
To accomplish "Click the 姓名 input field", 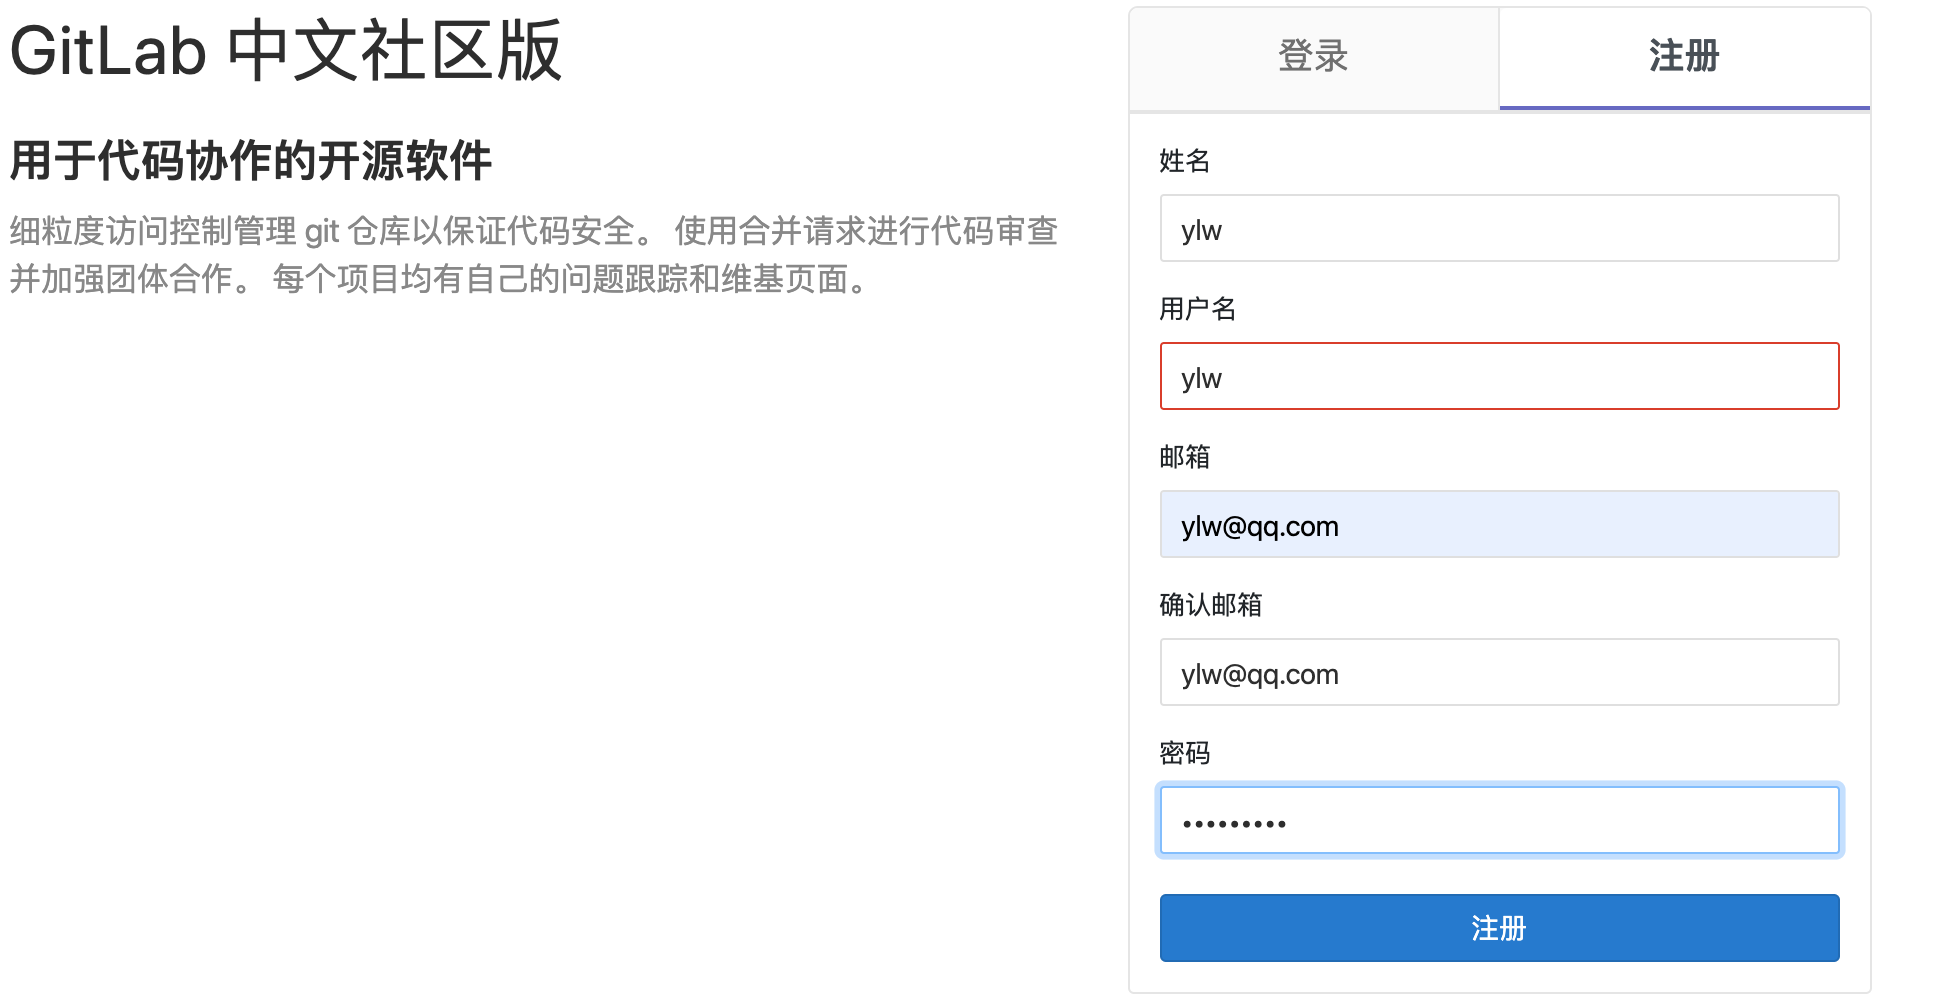I will [x=1499, y=228].
